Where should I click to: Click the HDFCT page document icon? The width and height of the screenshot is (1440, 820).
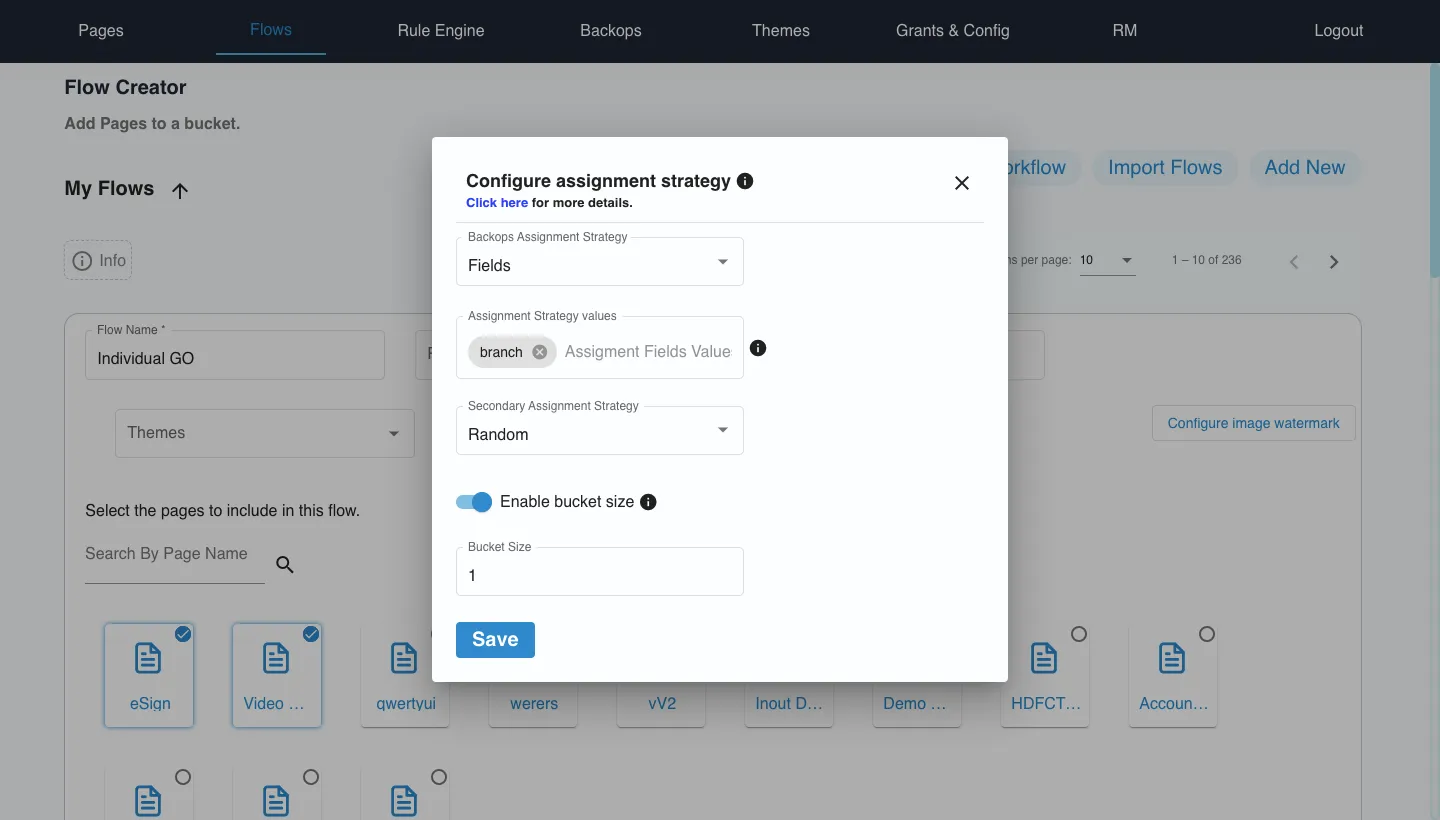point(1044,658)
